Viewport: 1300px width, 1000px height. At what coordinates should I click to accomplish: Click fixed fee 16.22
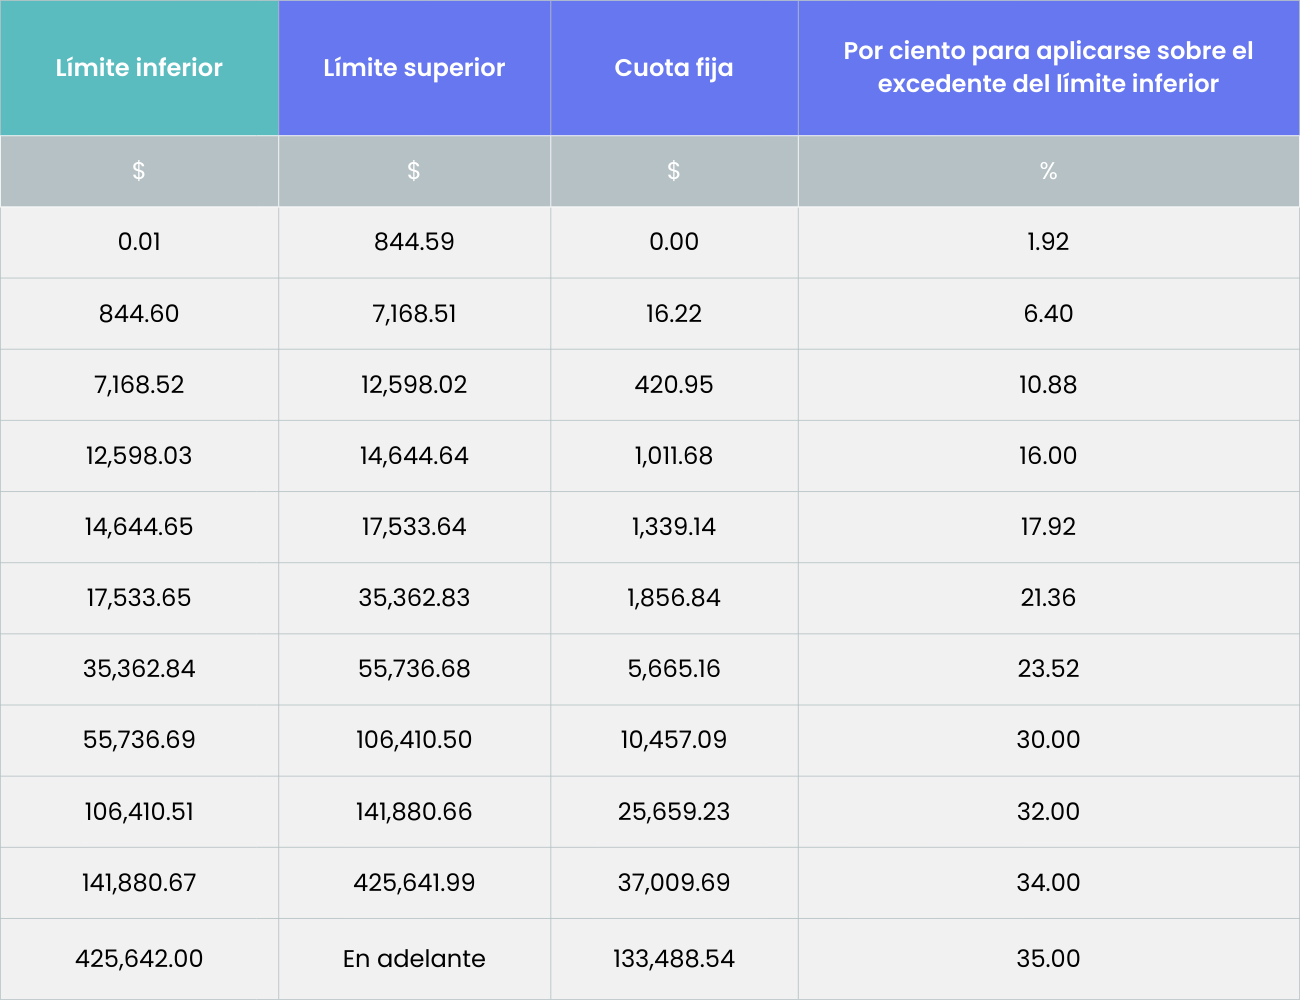tap(674, 313)
